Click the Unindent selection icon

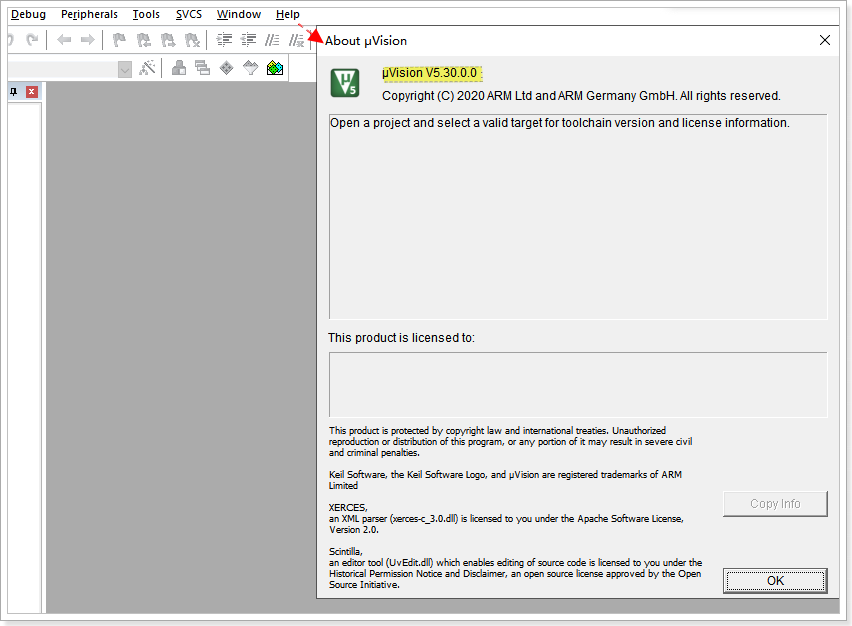[x=248, y=40]
